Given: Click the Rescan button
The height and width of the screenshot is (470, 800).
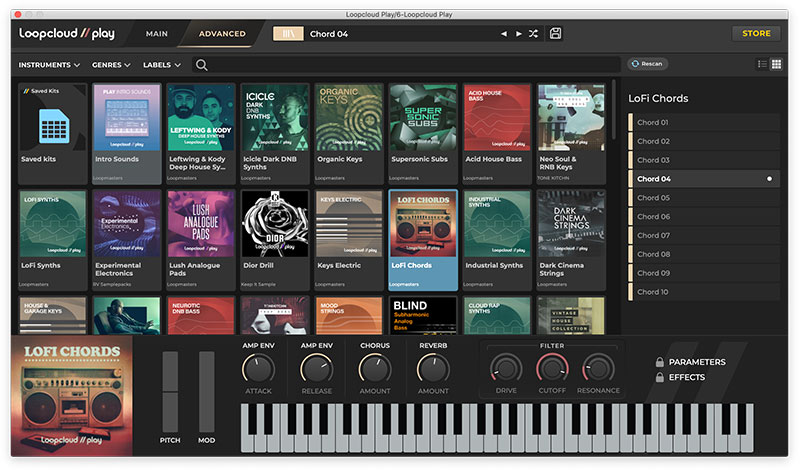Looking at the screenshot, I should click(x=647, y=64).
